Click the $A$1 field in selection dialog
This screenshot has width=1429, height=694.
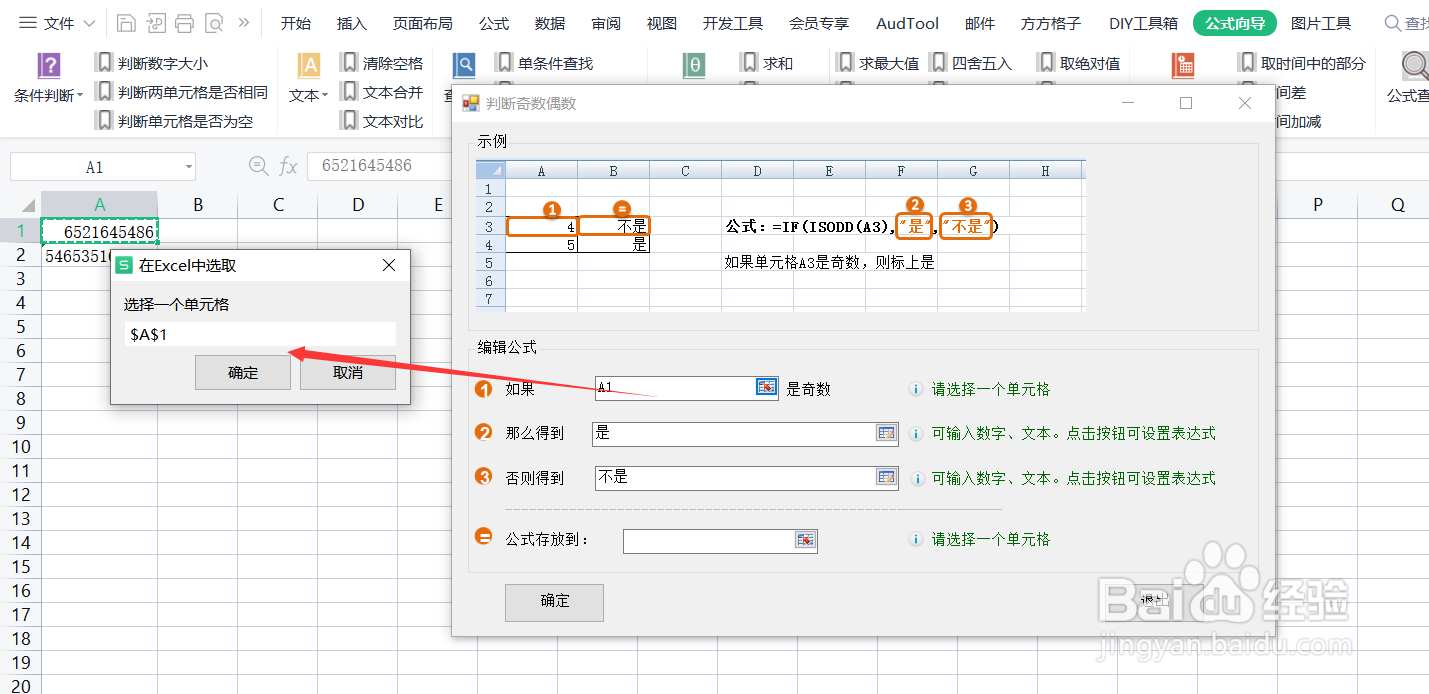click(x=260, y=334)
